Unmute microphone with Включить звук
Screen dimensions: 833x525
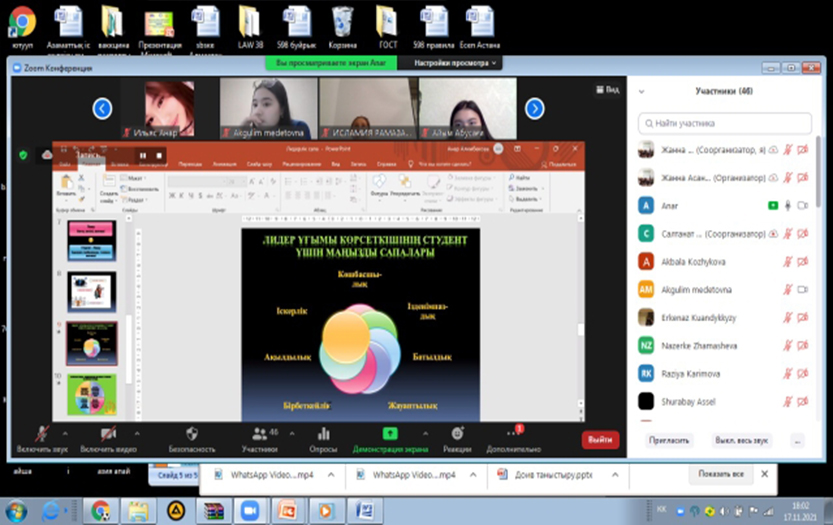42,434
